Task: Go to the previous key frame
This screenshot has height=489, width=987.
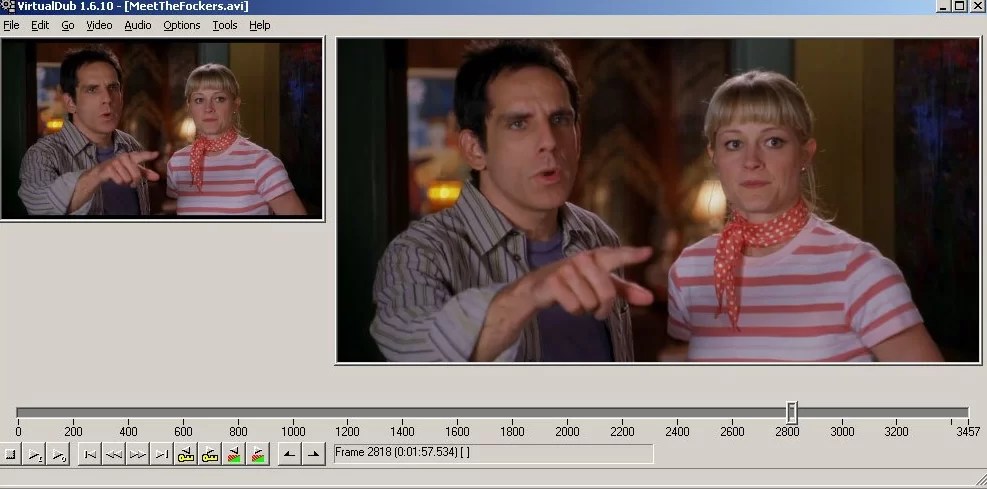Action: tap(186, 454)
